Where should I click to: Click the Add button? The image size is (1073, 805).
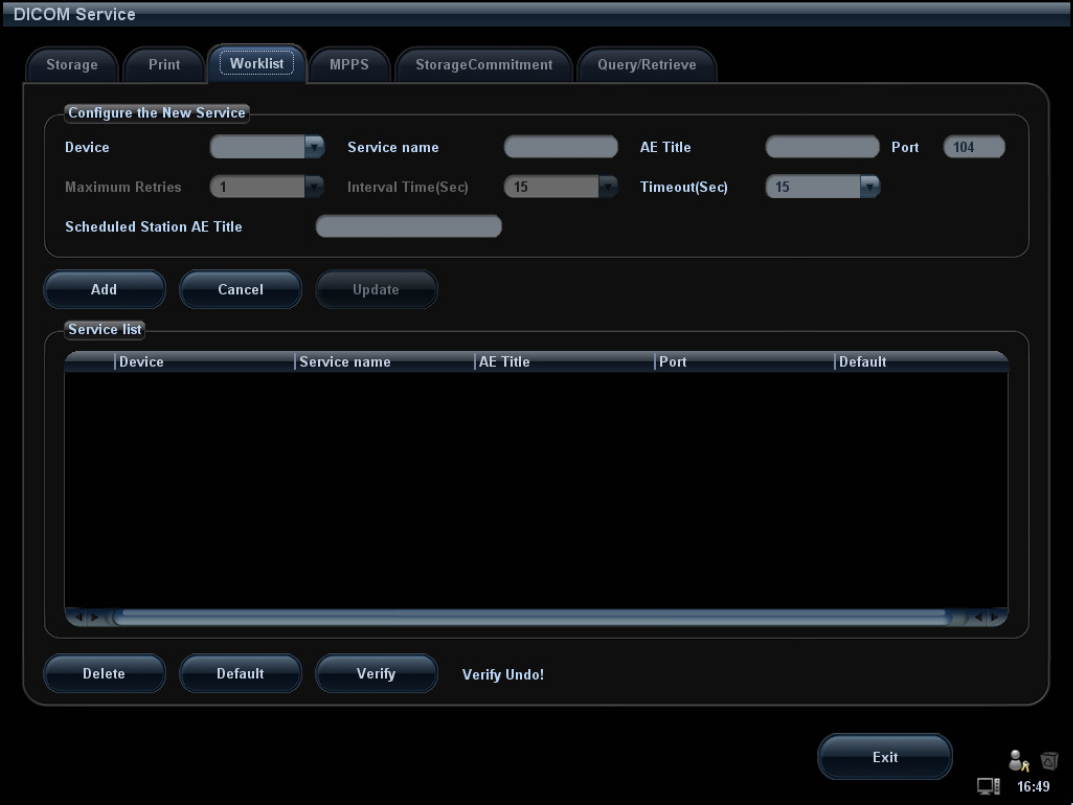(x=104, y=289)
